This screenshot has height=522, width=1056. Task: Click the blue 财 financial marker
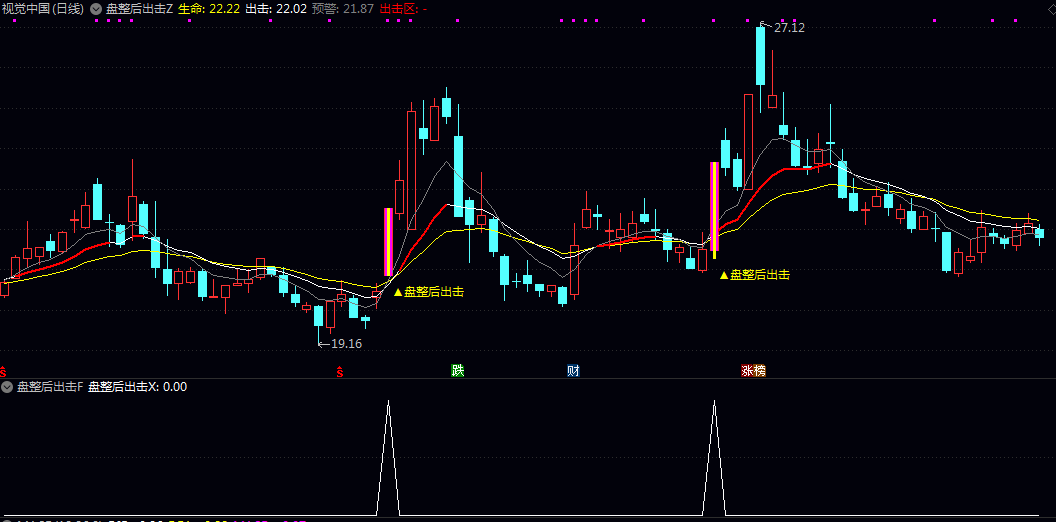click(x=573, y=370)
